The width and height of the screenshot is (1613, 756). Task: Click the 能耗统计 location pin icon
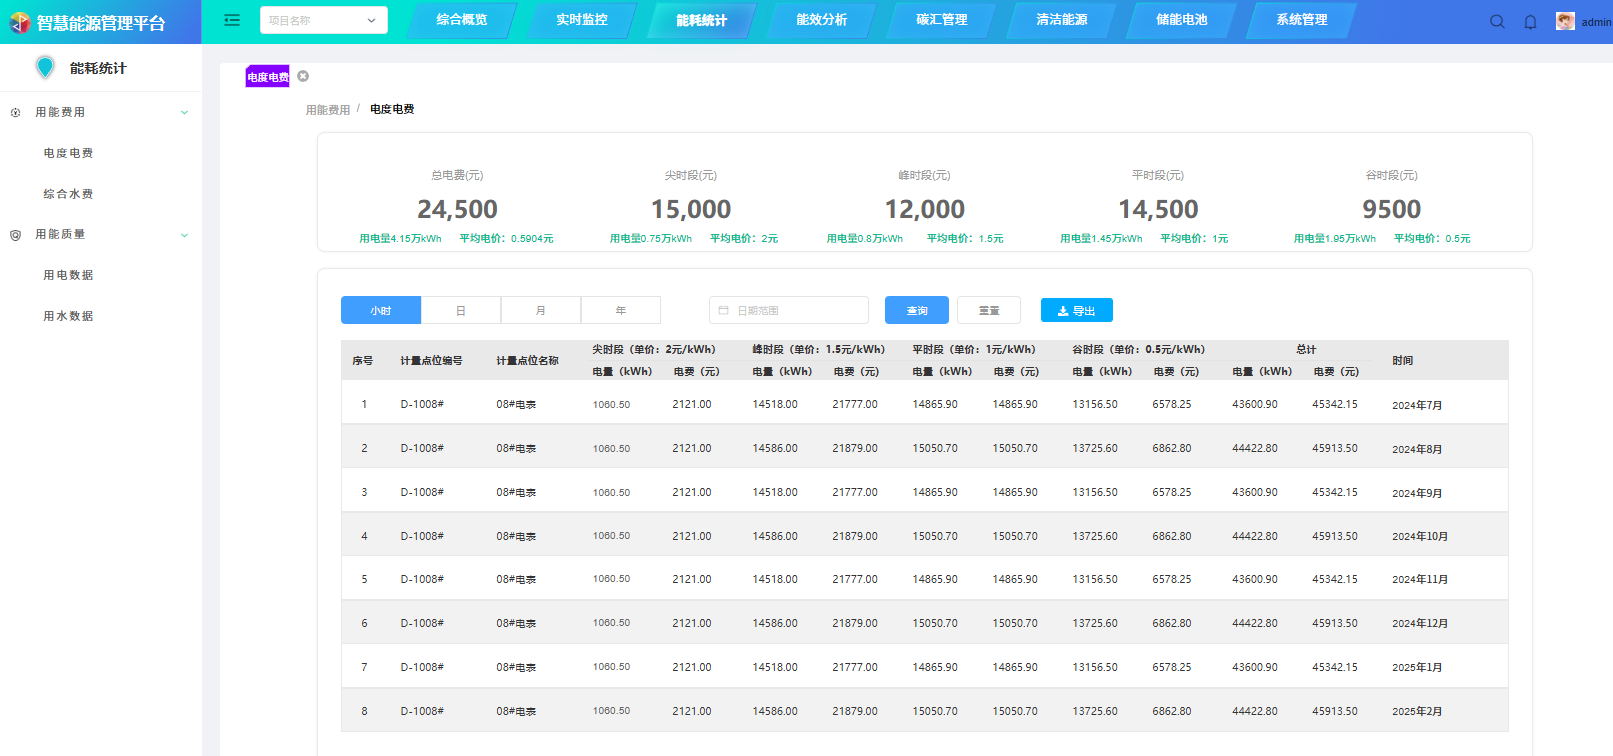[x=45, y=67]
